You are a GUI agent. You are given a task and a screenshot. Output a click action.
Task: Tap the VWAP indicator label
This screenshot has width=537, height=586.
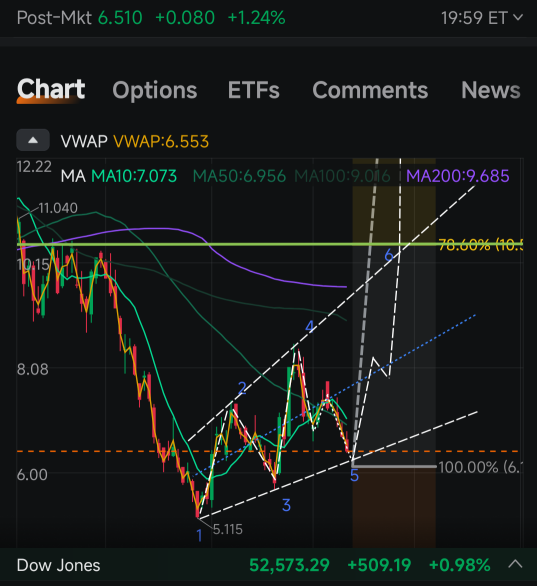tap(84, 142)
